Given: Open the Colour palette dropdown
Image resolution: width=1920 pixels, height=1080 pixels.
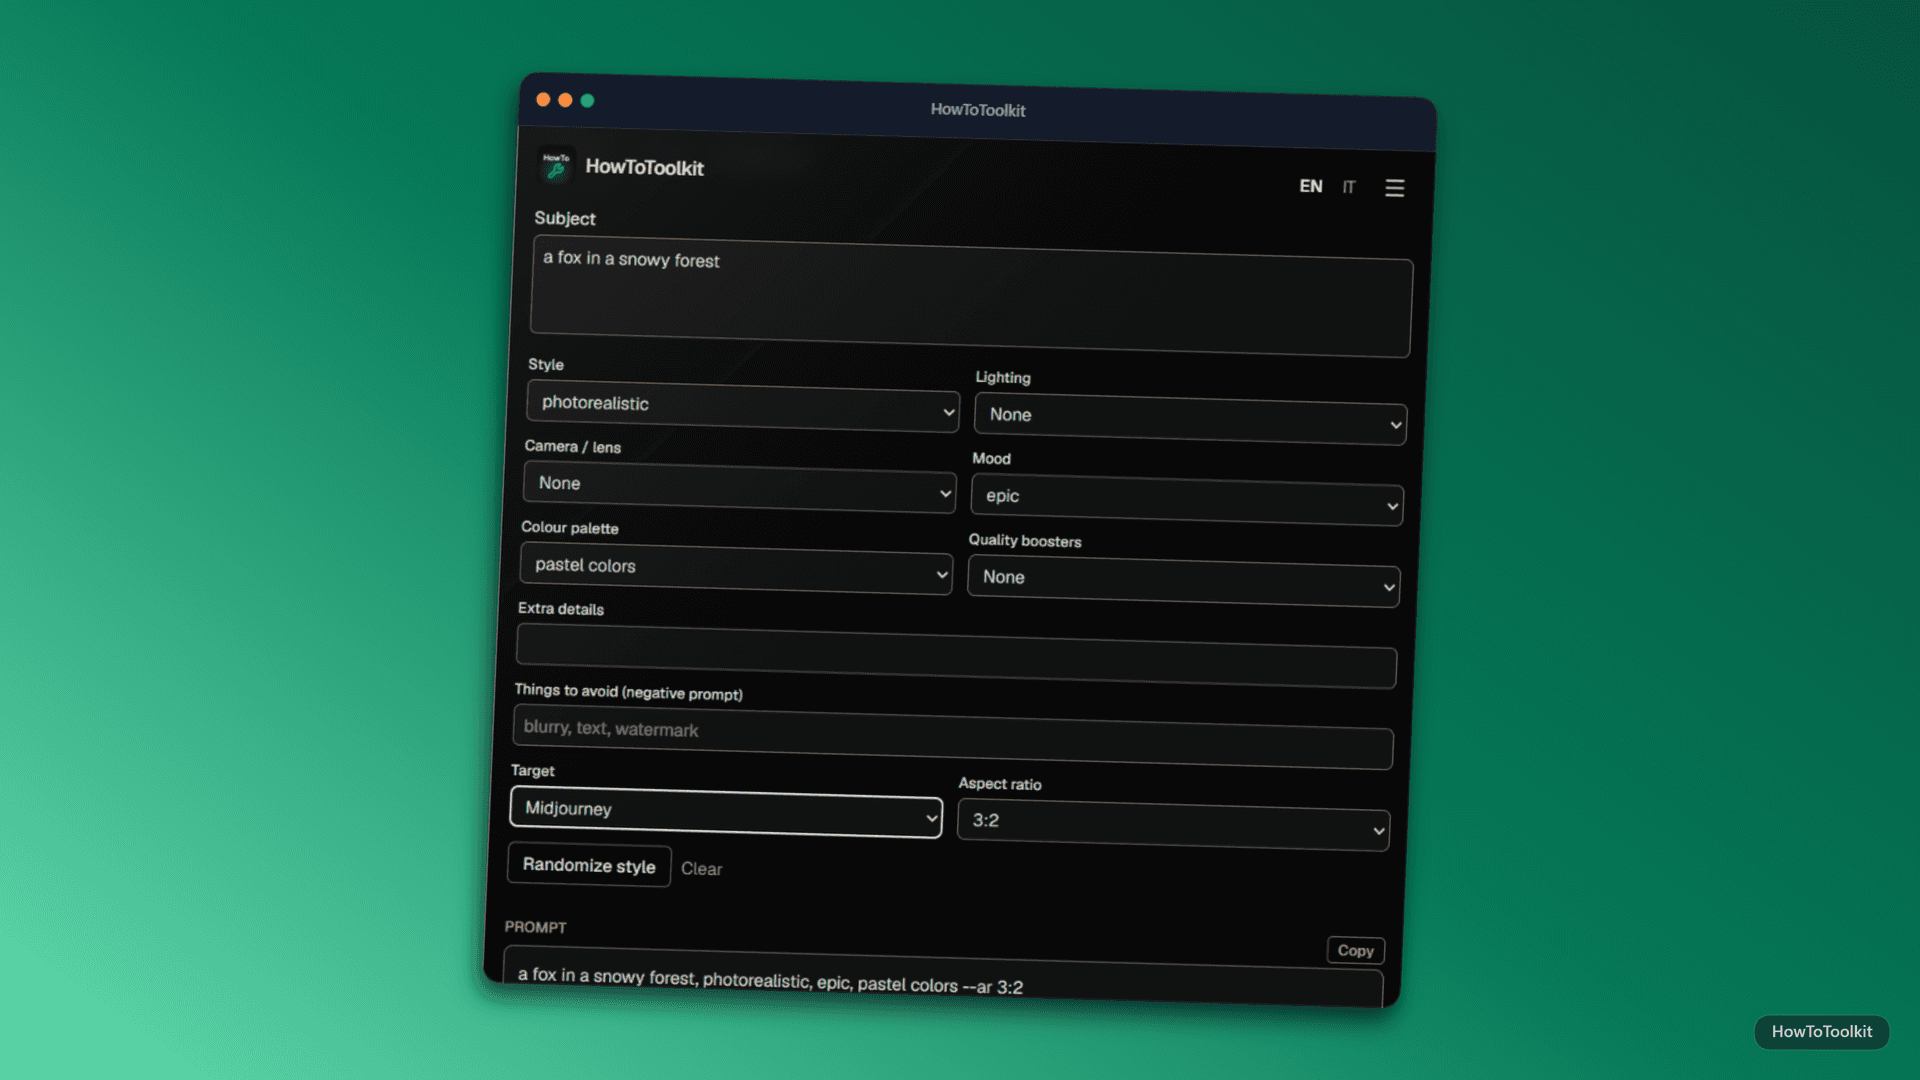Looking at the screenshot, I should coord(736,568).
